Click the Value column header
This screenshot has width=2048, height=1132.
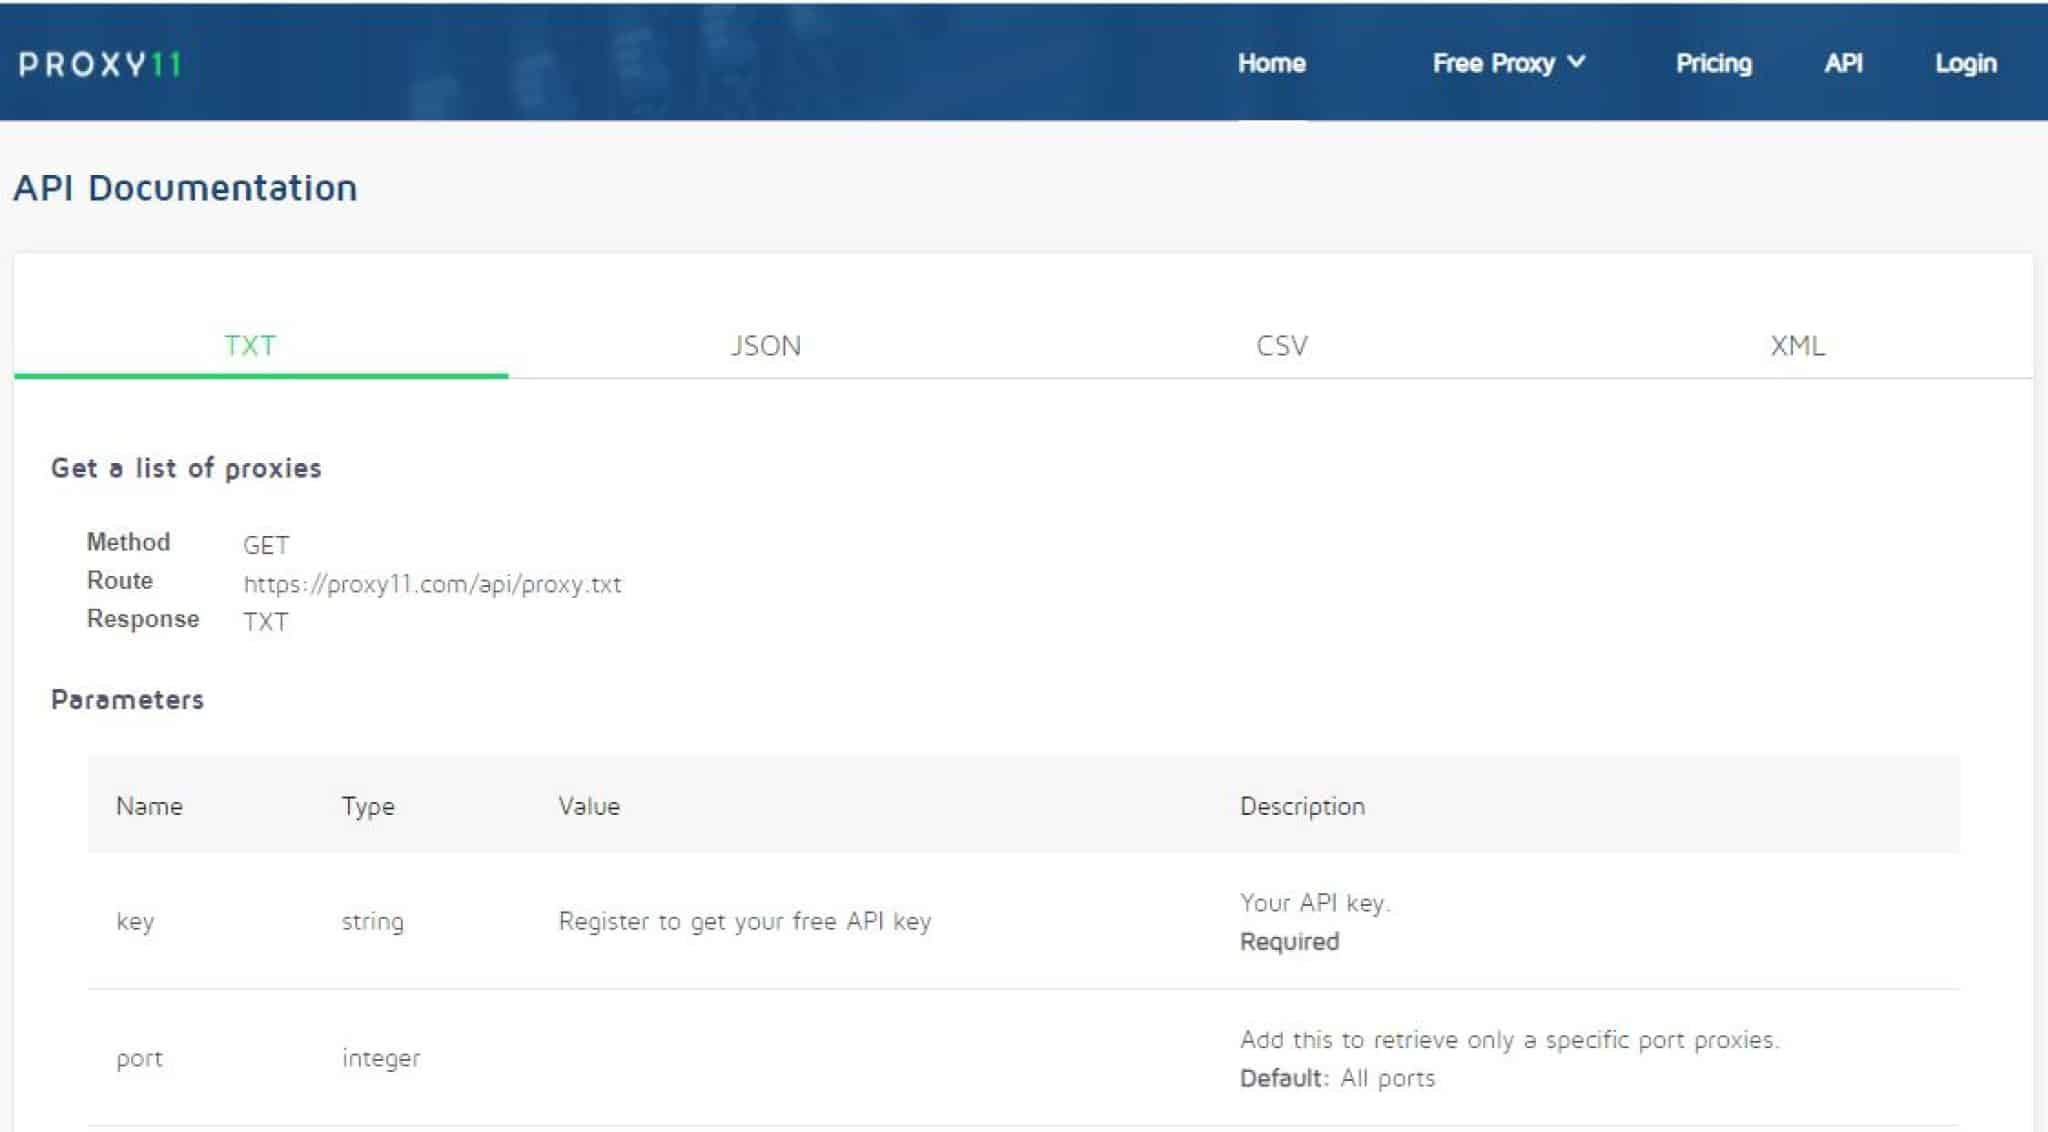click(589, 806)
